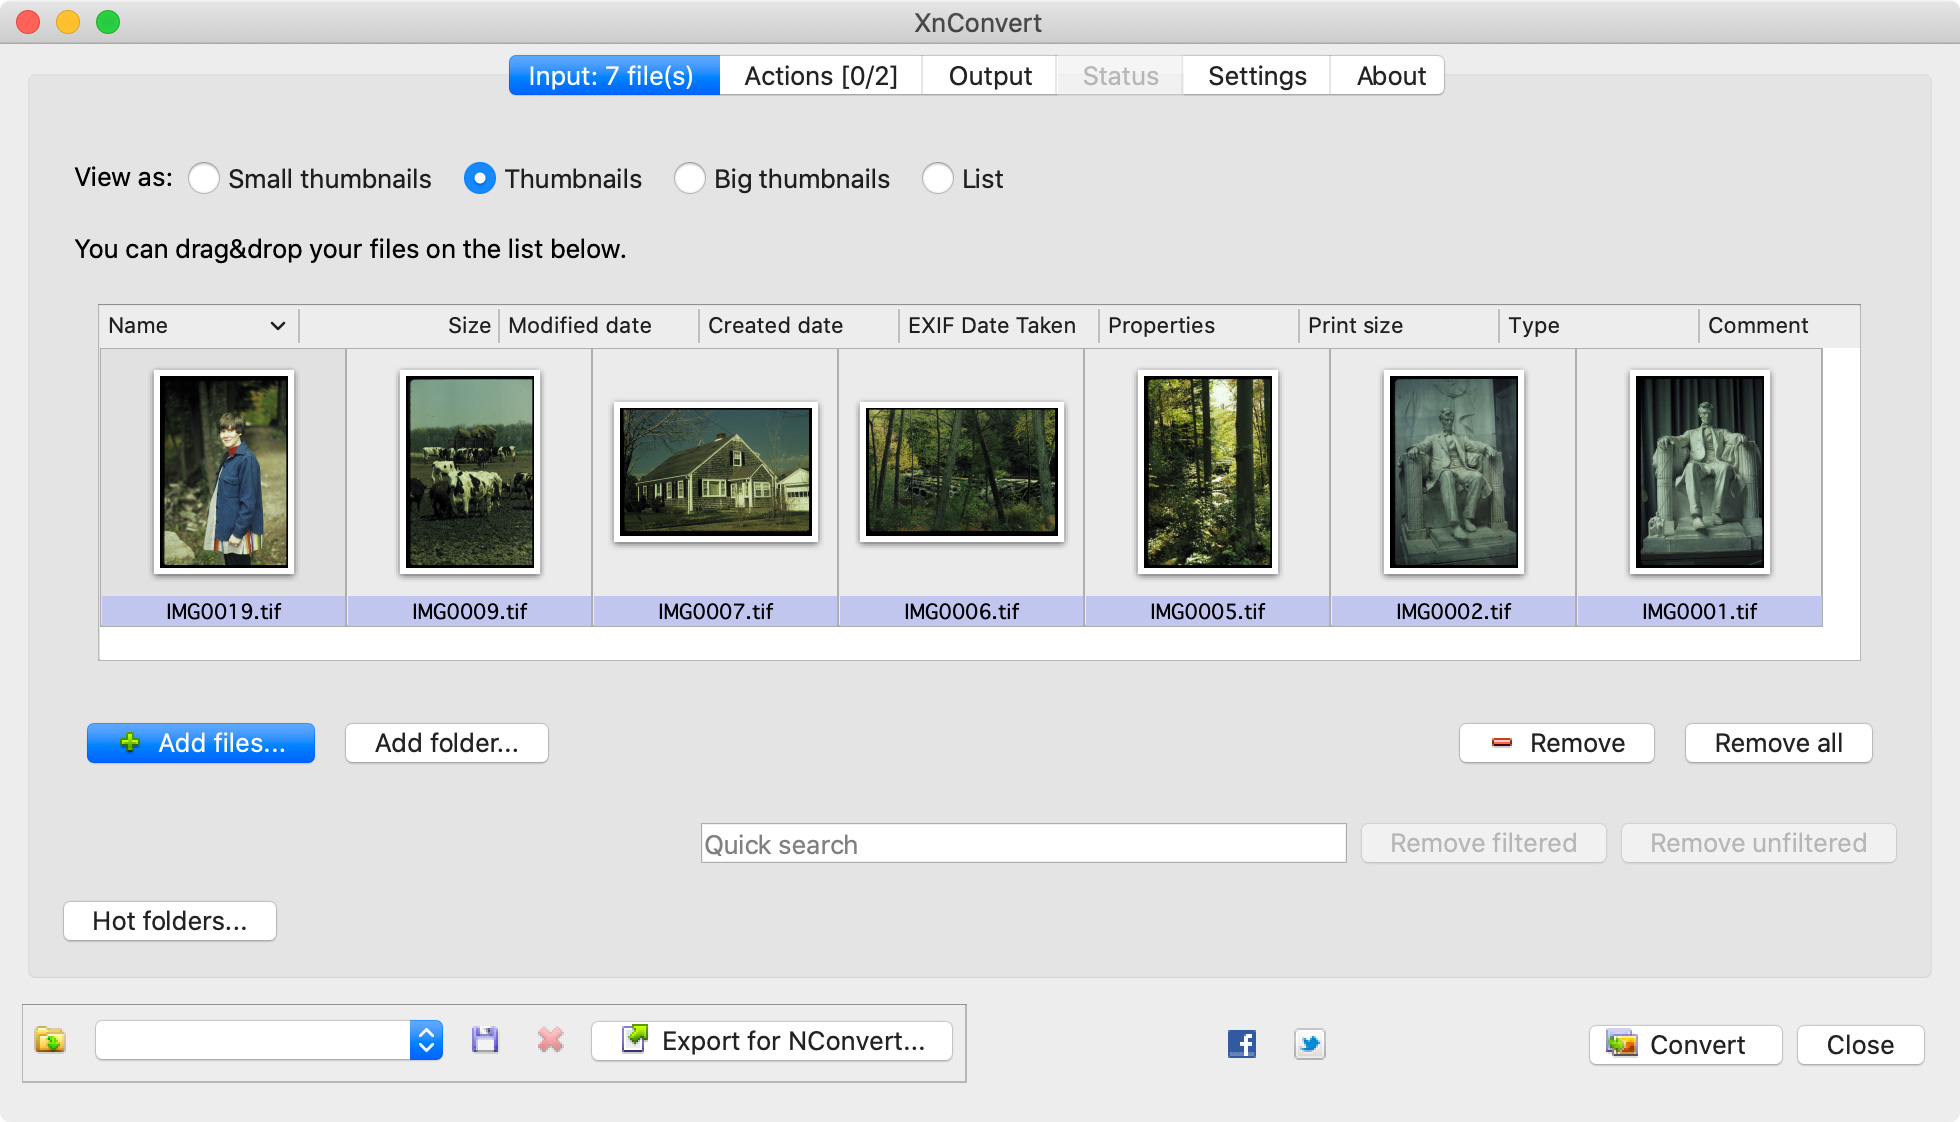The height and width of the screenshot is (1122, 1960).
Task: Click the Type column header
Action: (1599, 326)
